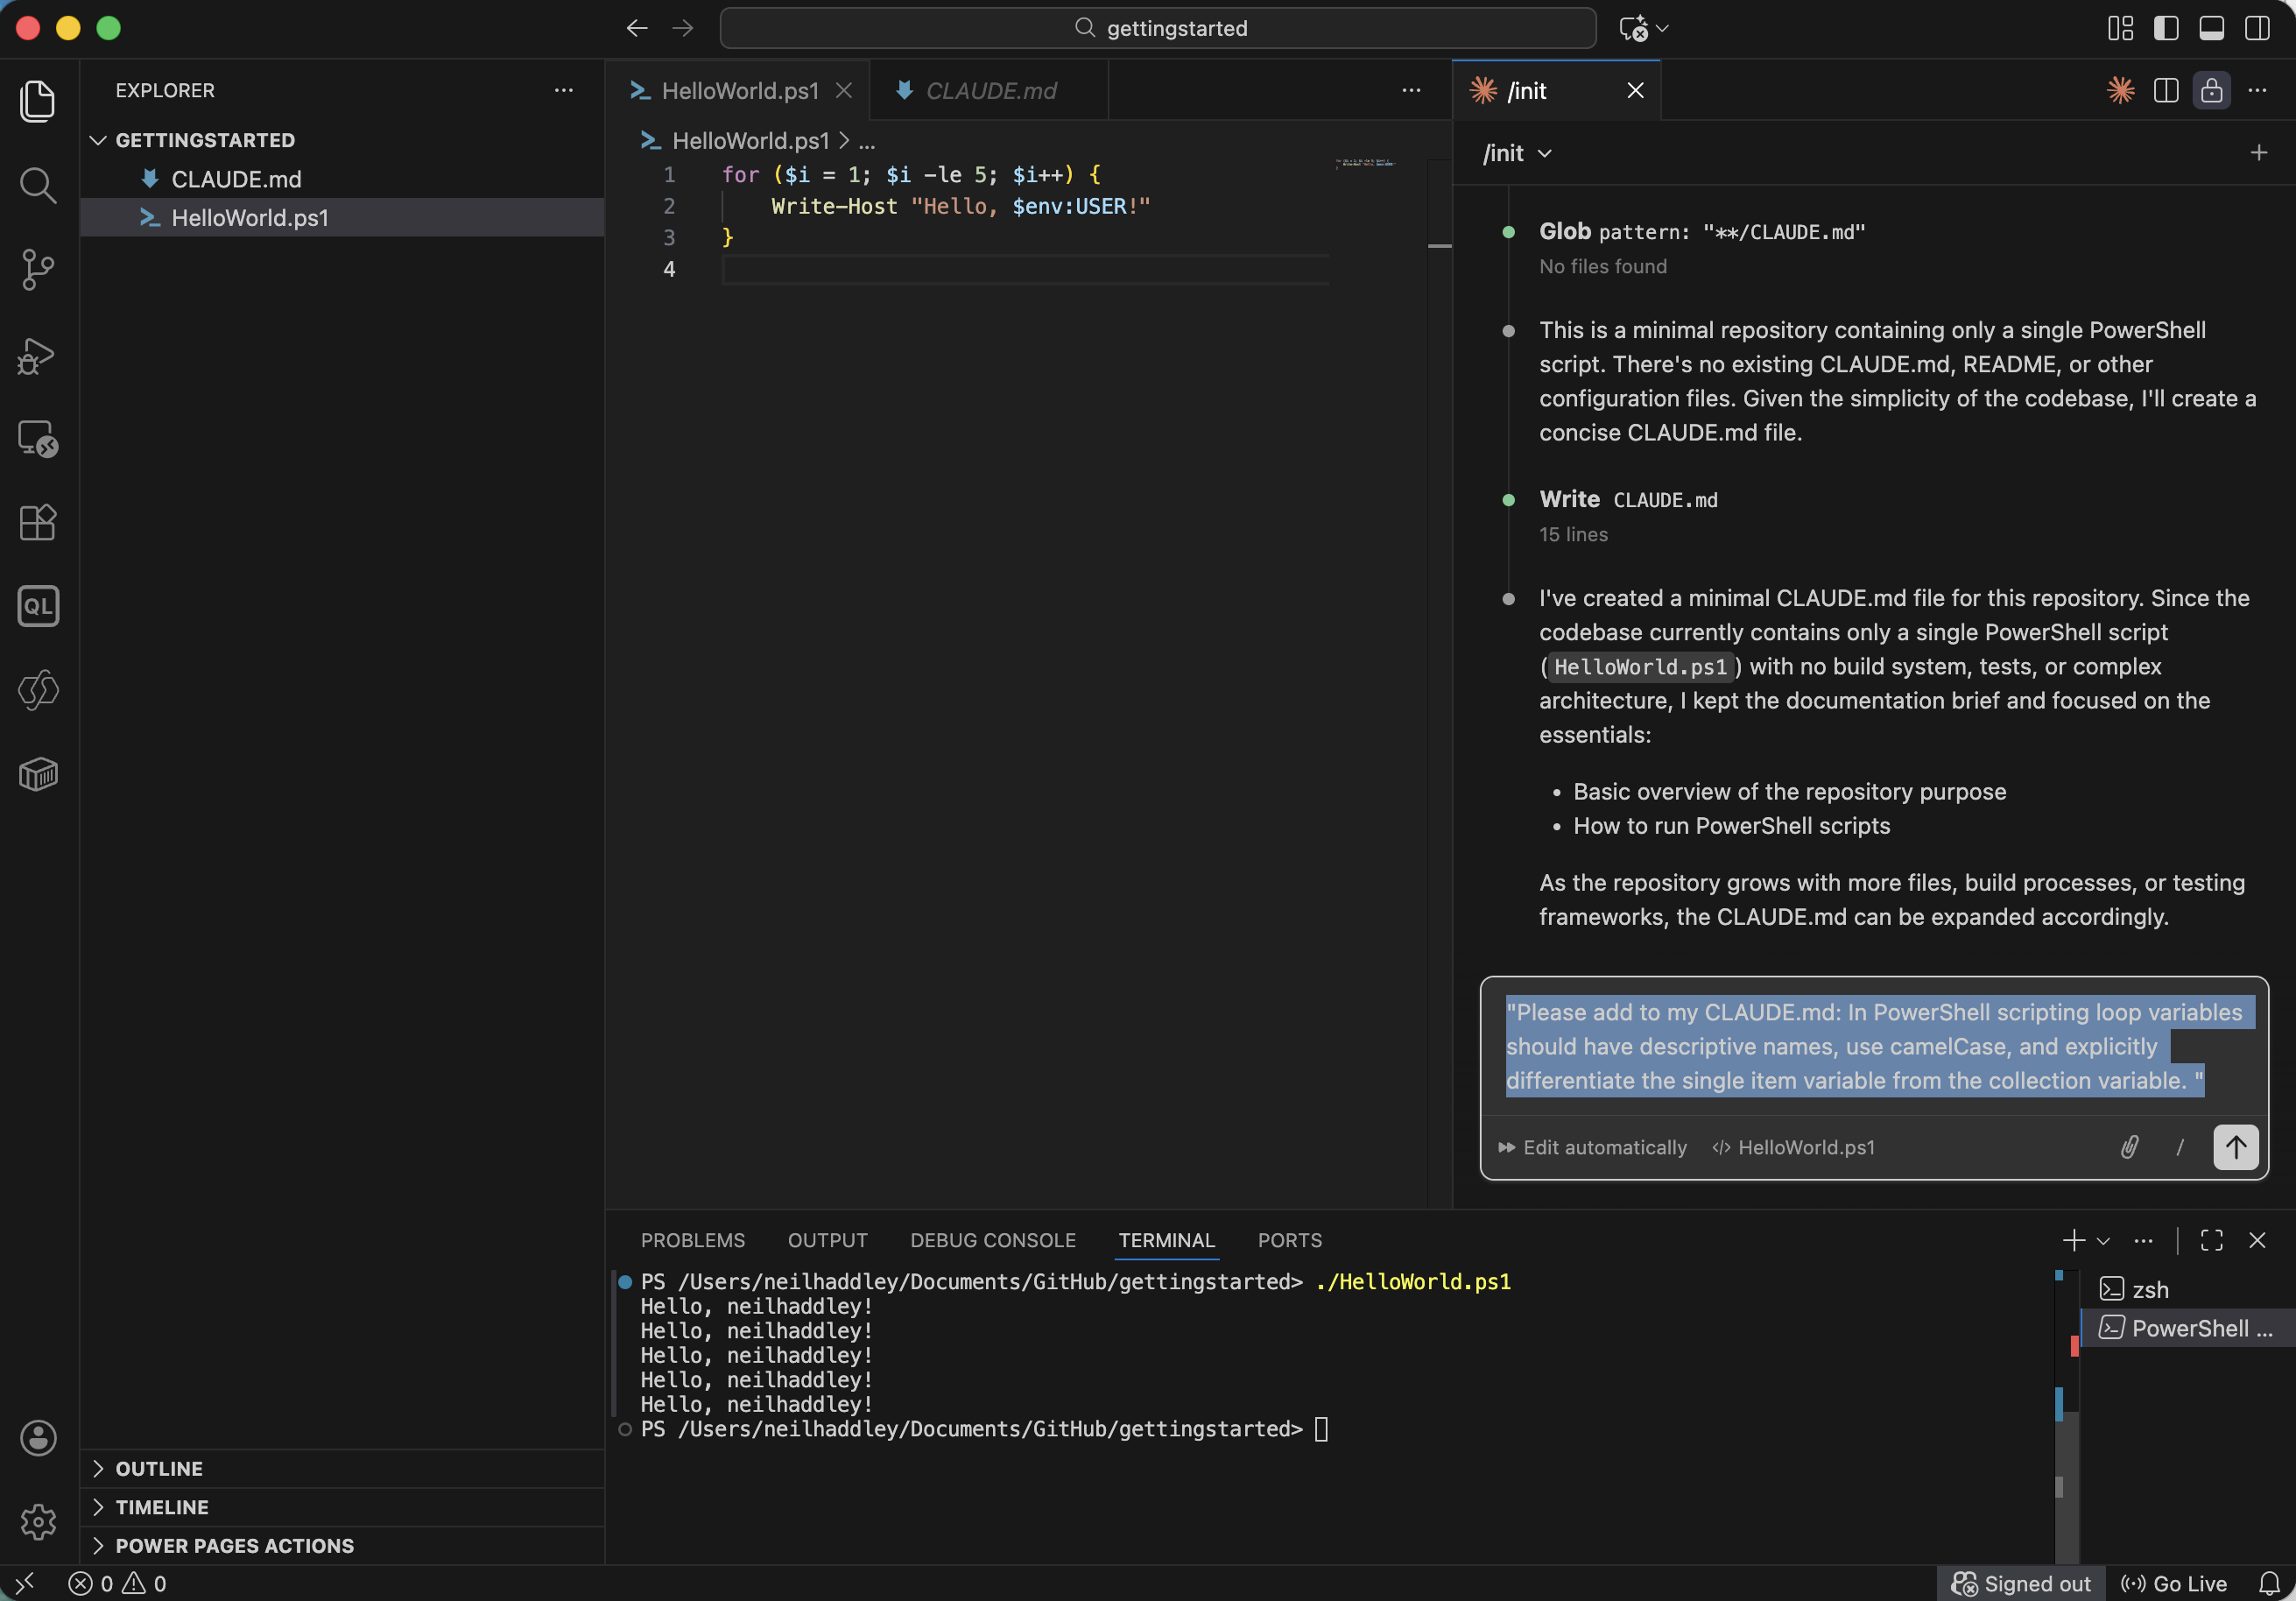2296x1601 pixels.
Task: Open a new terminal with the plus icon
Action: click(2074, 1240)
